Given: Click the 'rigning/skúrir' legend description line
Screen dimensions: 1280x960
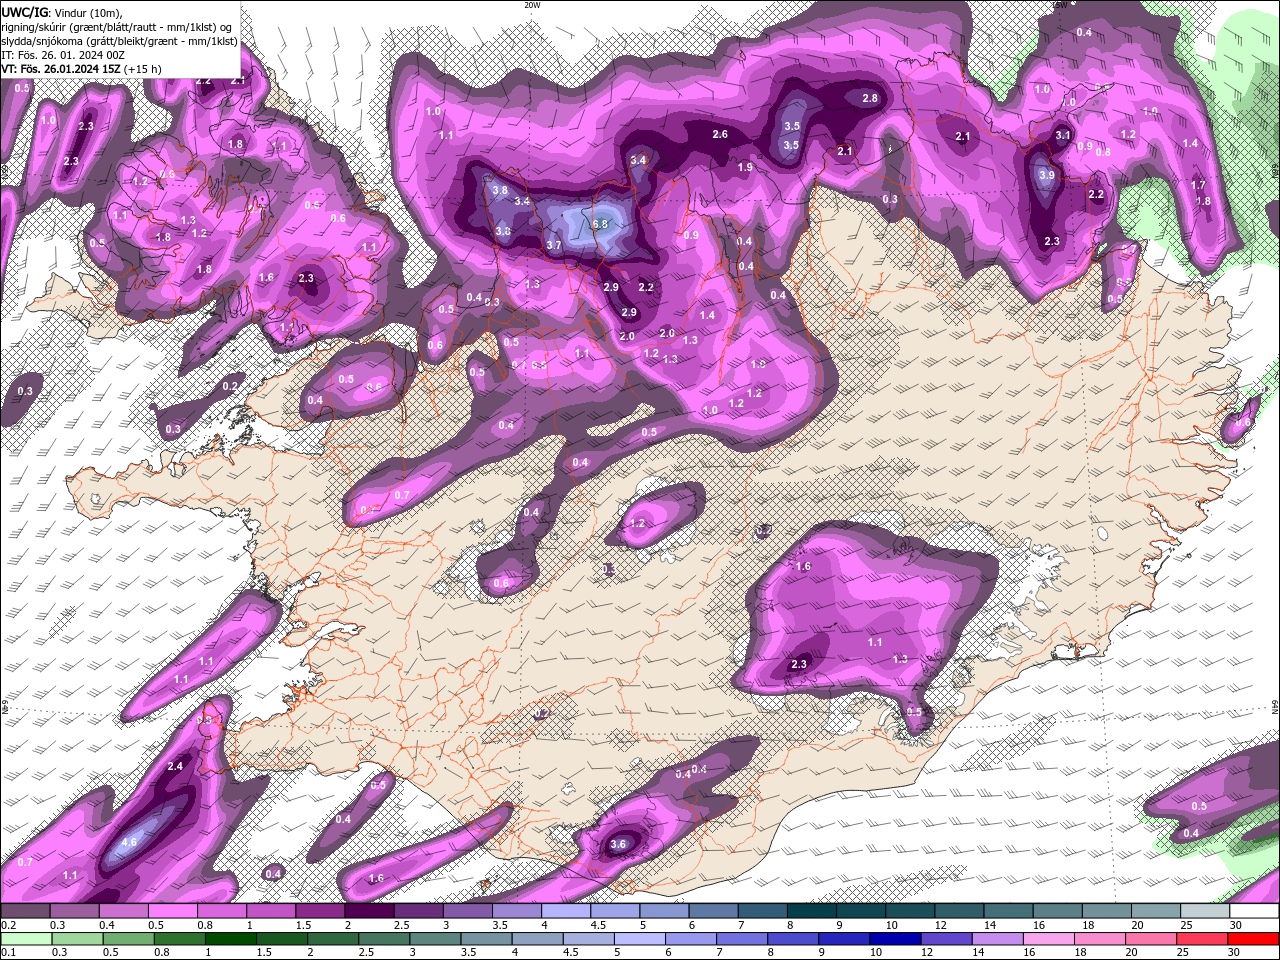Looking at the screenshot, I should pos(117,27).
